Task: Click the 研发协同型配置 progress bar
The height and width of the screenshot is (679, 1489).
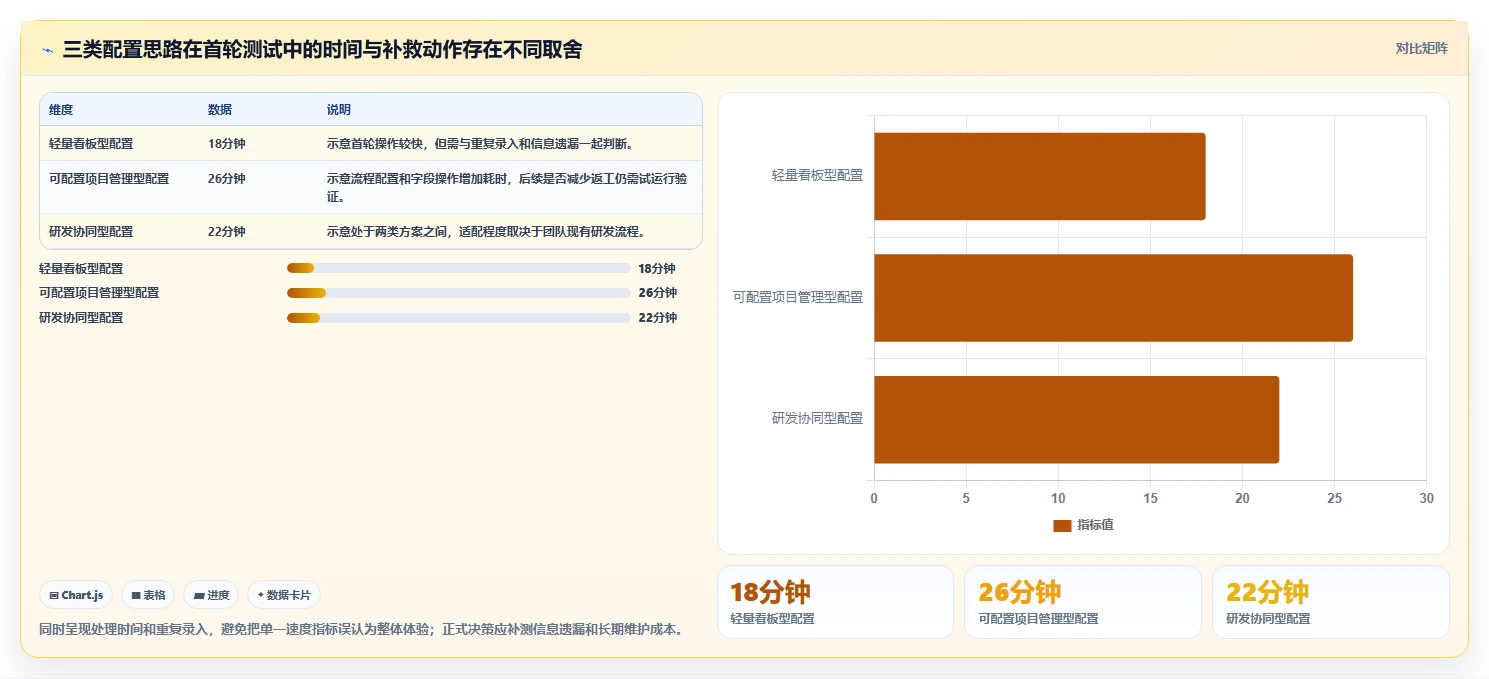Action: 458,318
